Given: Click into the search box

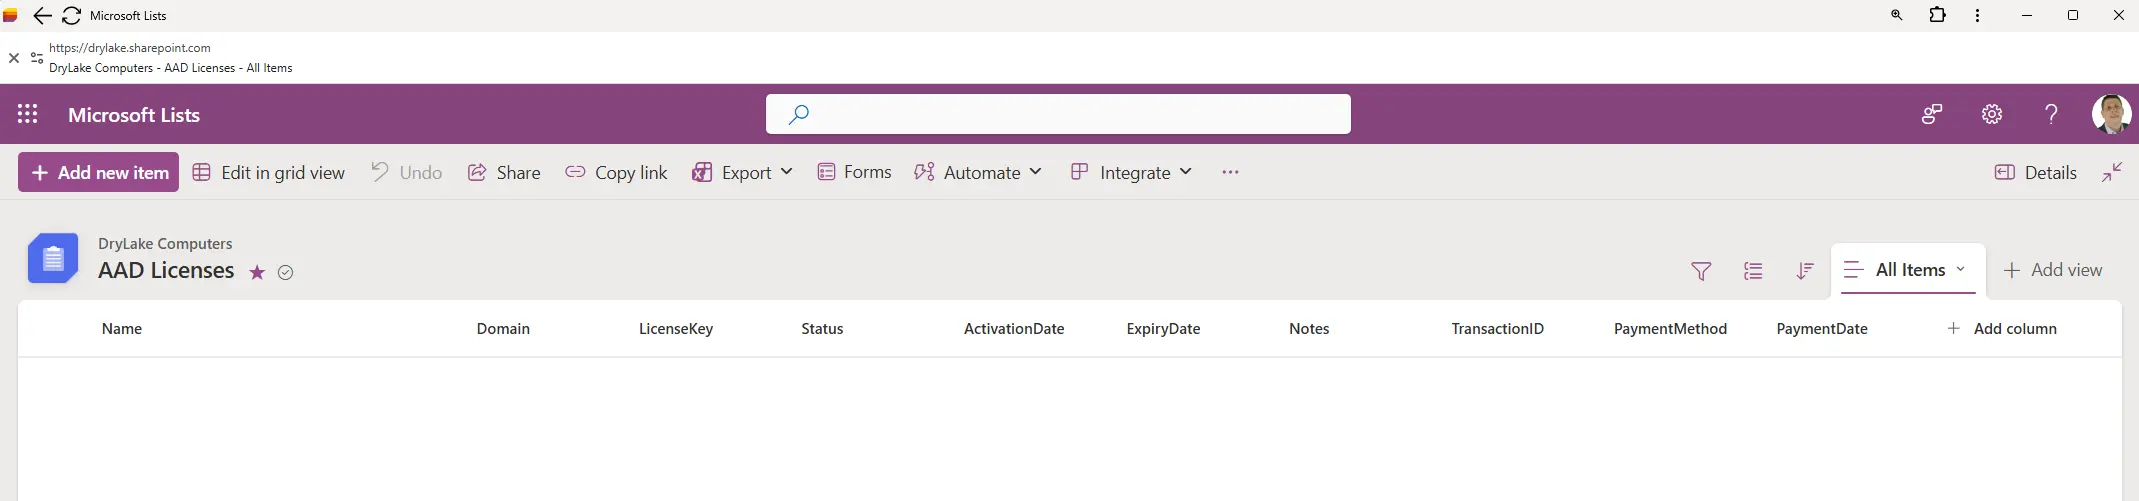Looking at the screenshot, I should pos(1058,114).
